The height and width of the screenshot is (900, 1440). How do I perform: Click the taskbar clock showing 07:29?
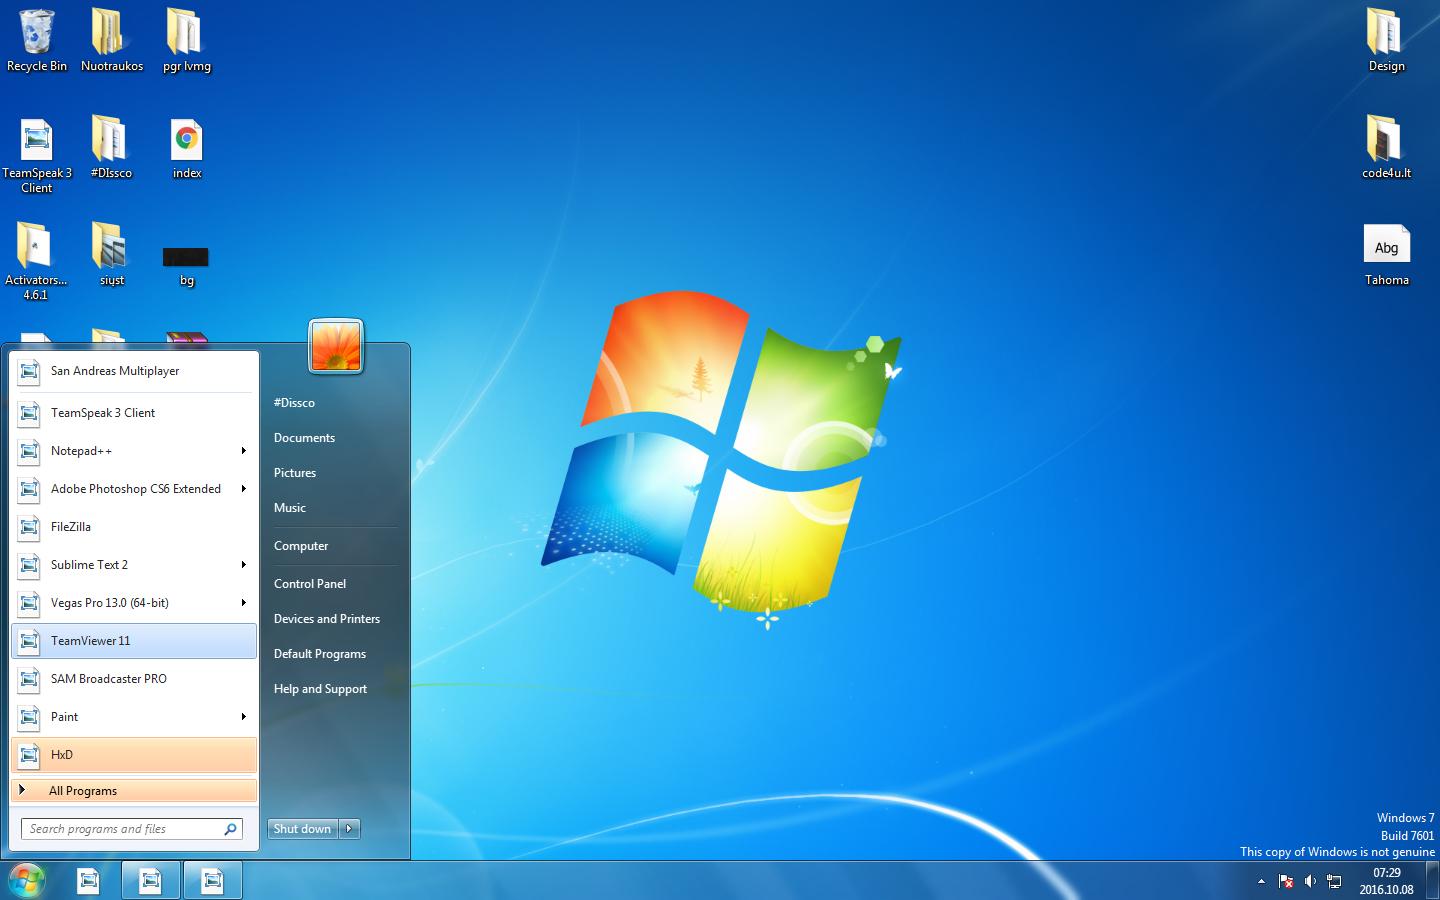1386,881
